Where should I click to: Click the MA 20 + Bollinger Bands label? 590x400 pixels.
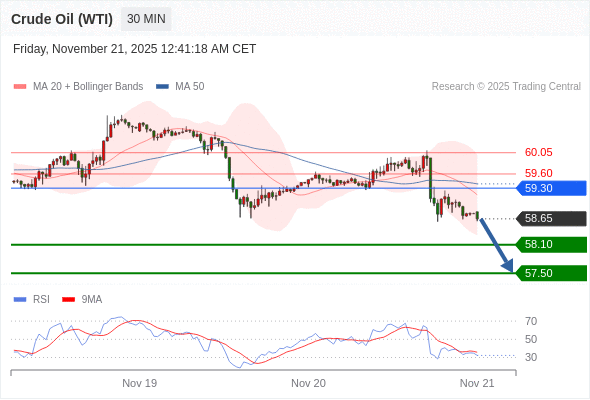point(88,87)
